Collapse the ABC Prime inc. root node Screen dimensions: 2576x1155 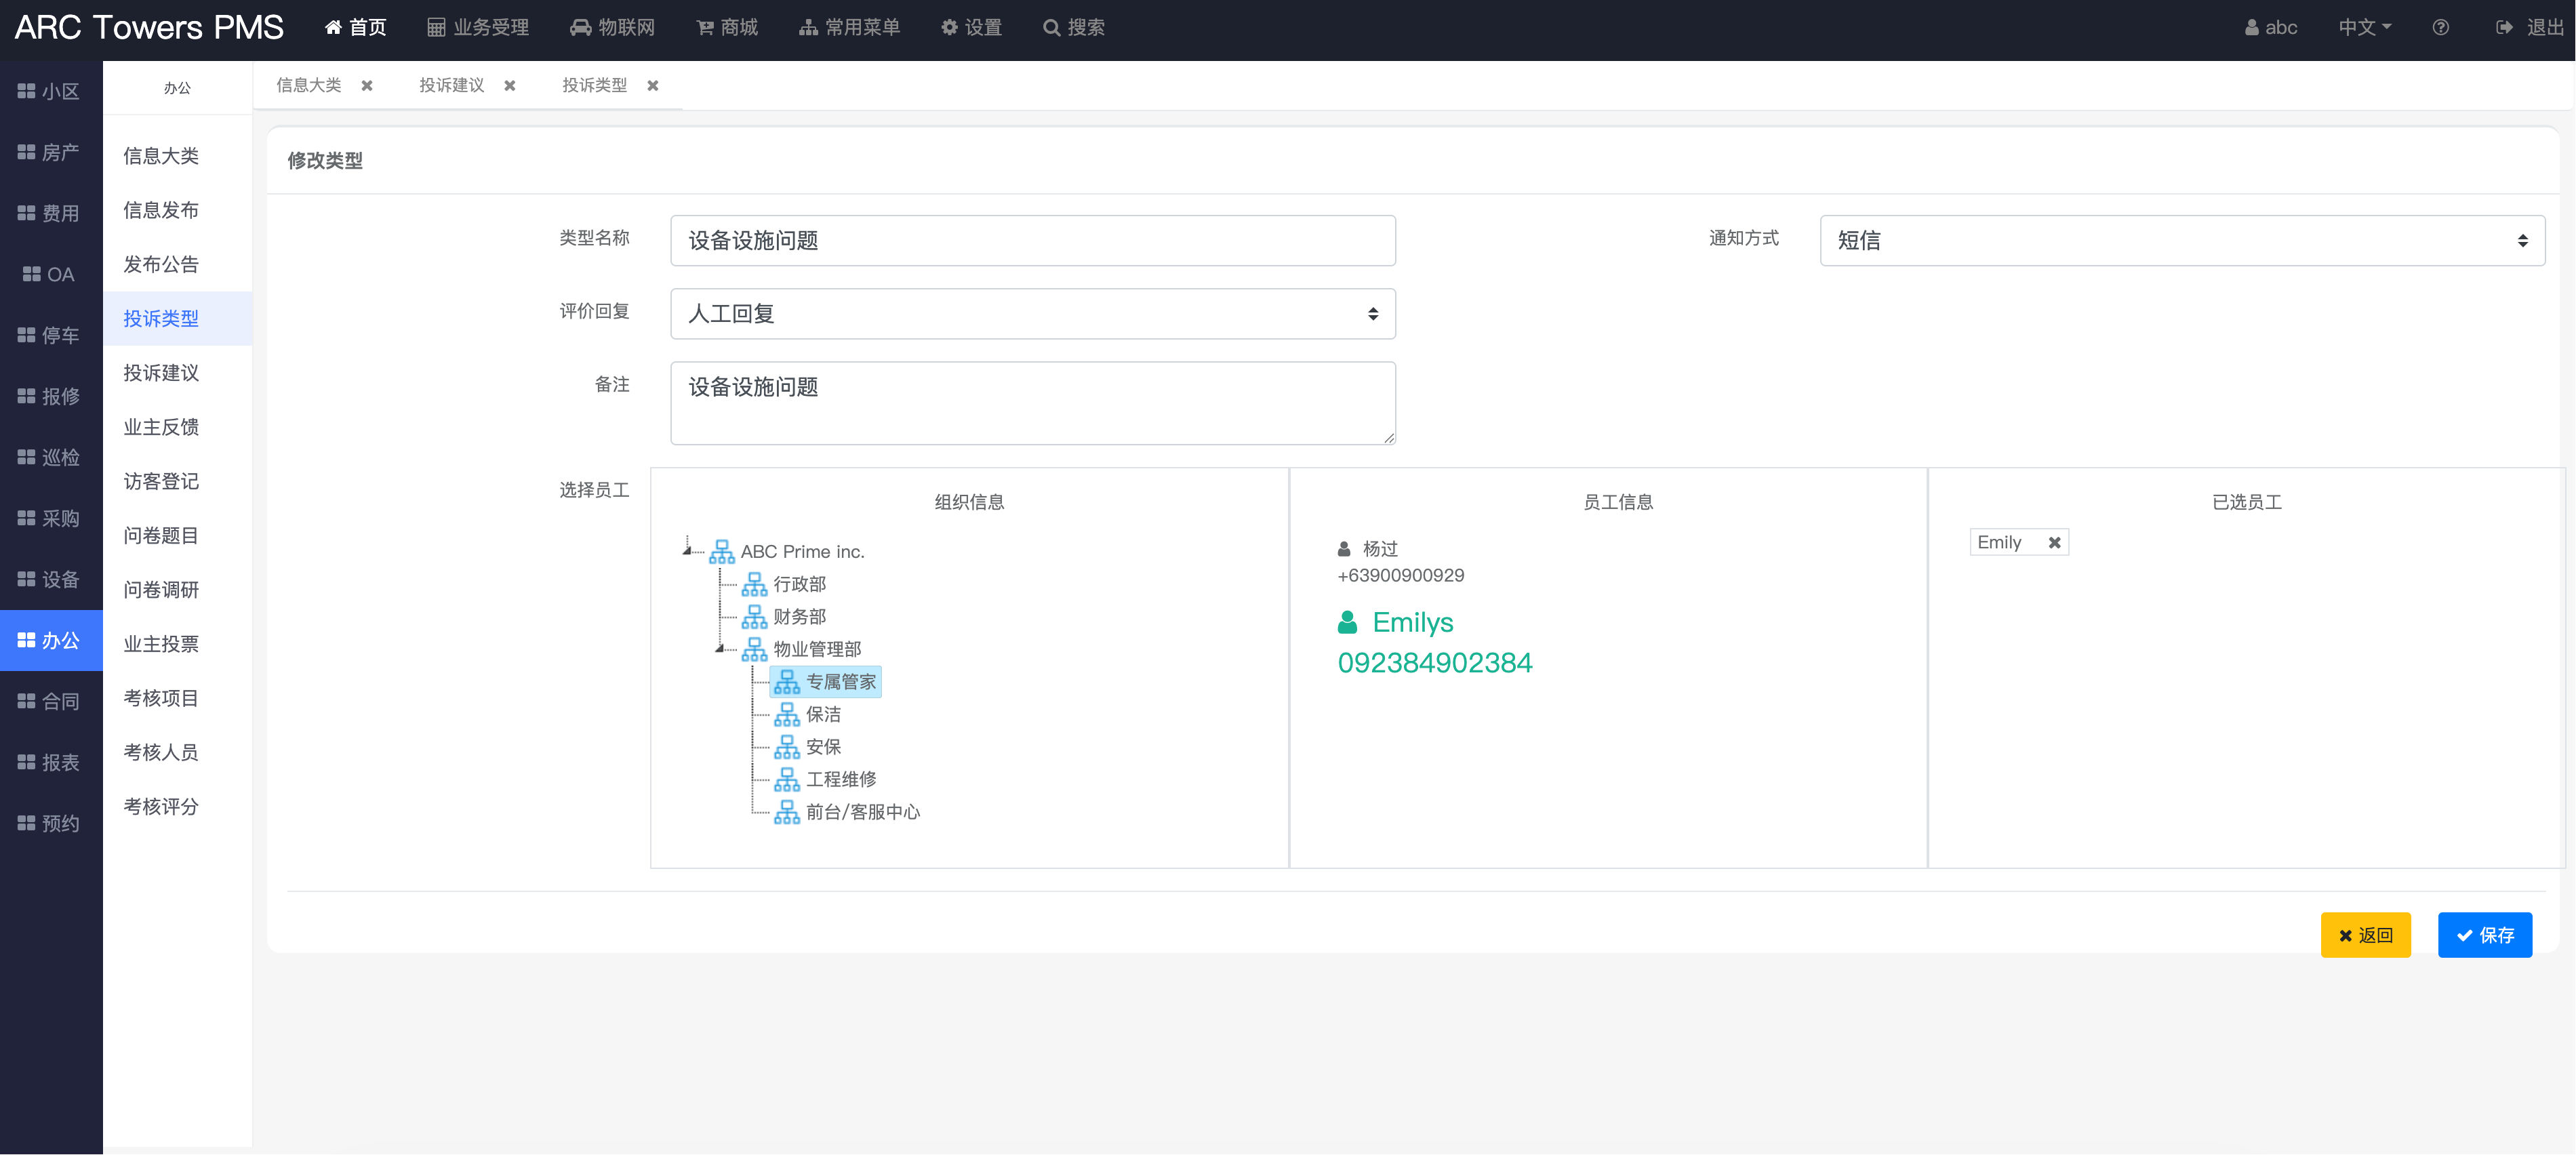click(x=687, y=550)
